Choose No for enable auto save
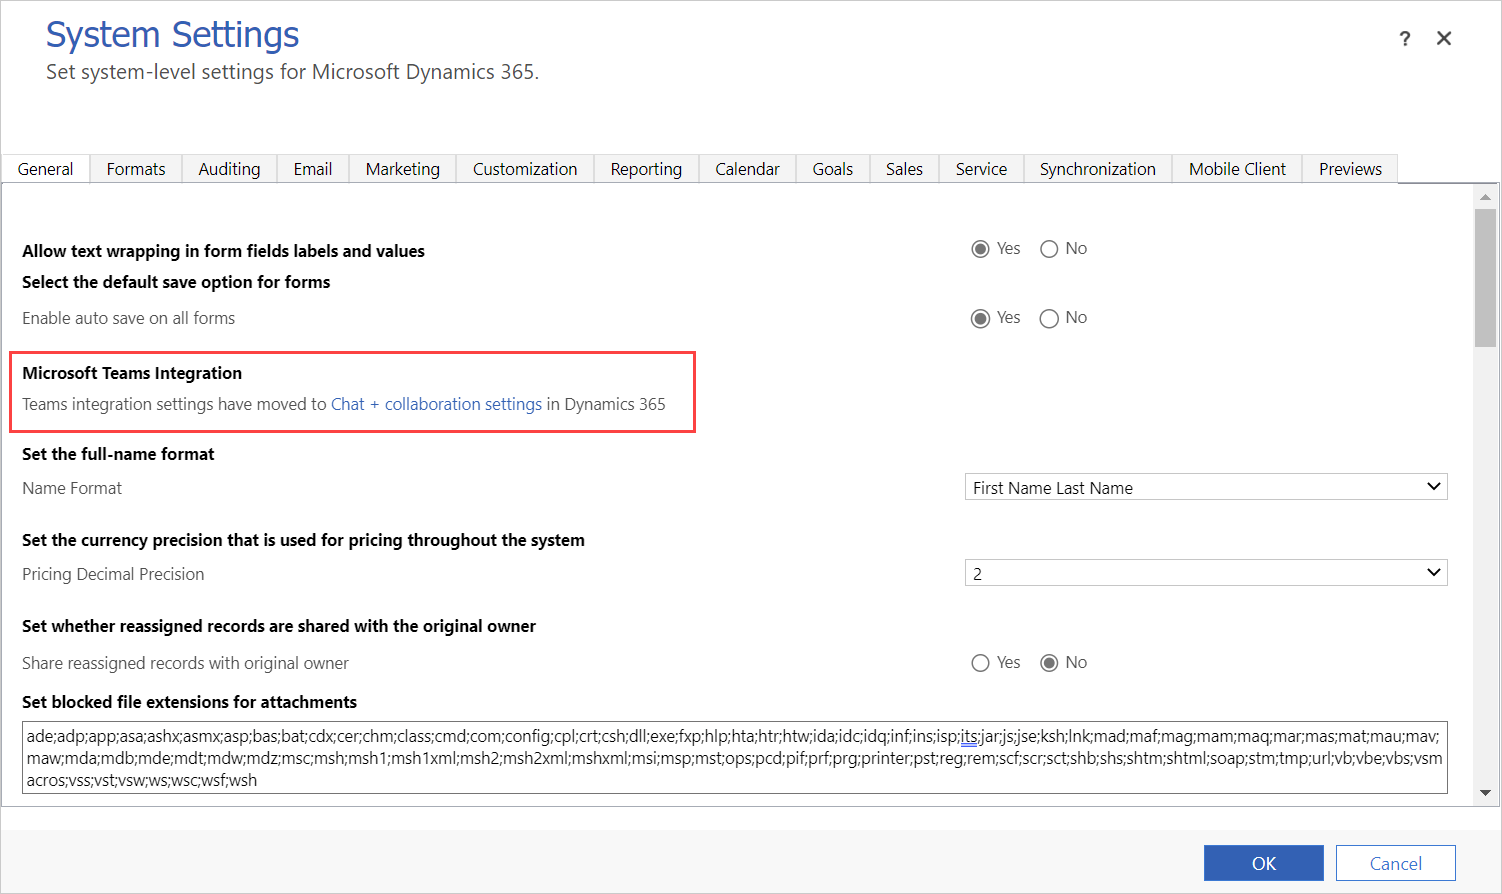Viewport: 1502px width, 894px height. click(x=1049, y=318)
